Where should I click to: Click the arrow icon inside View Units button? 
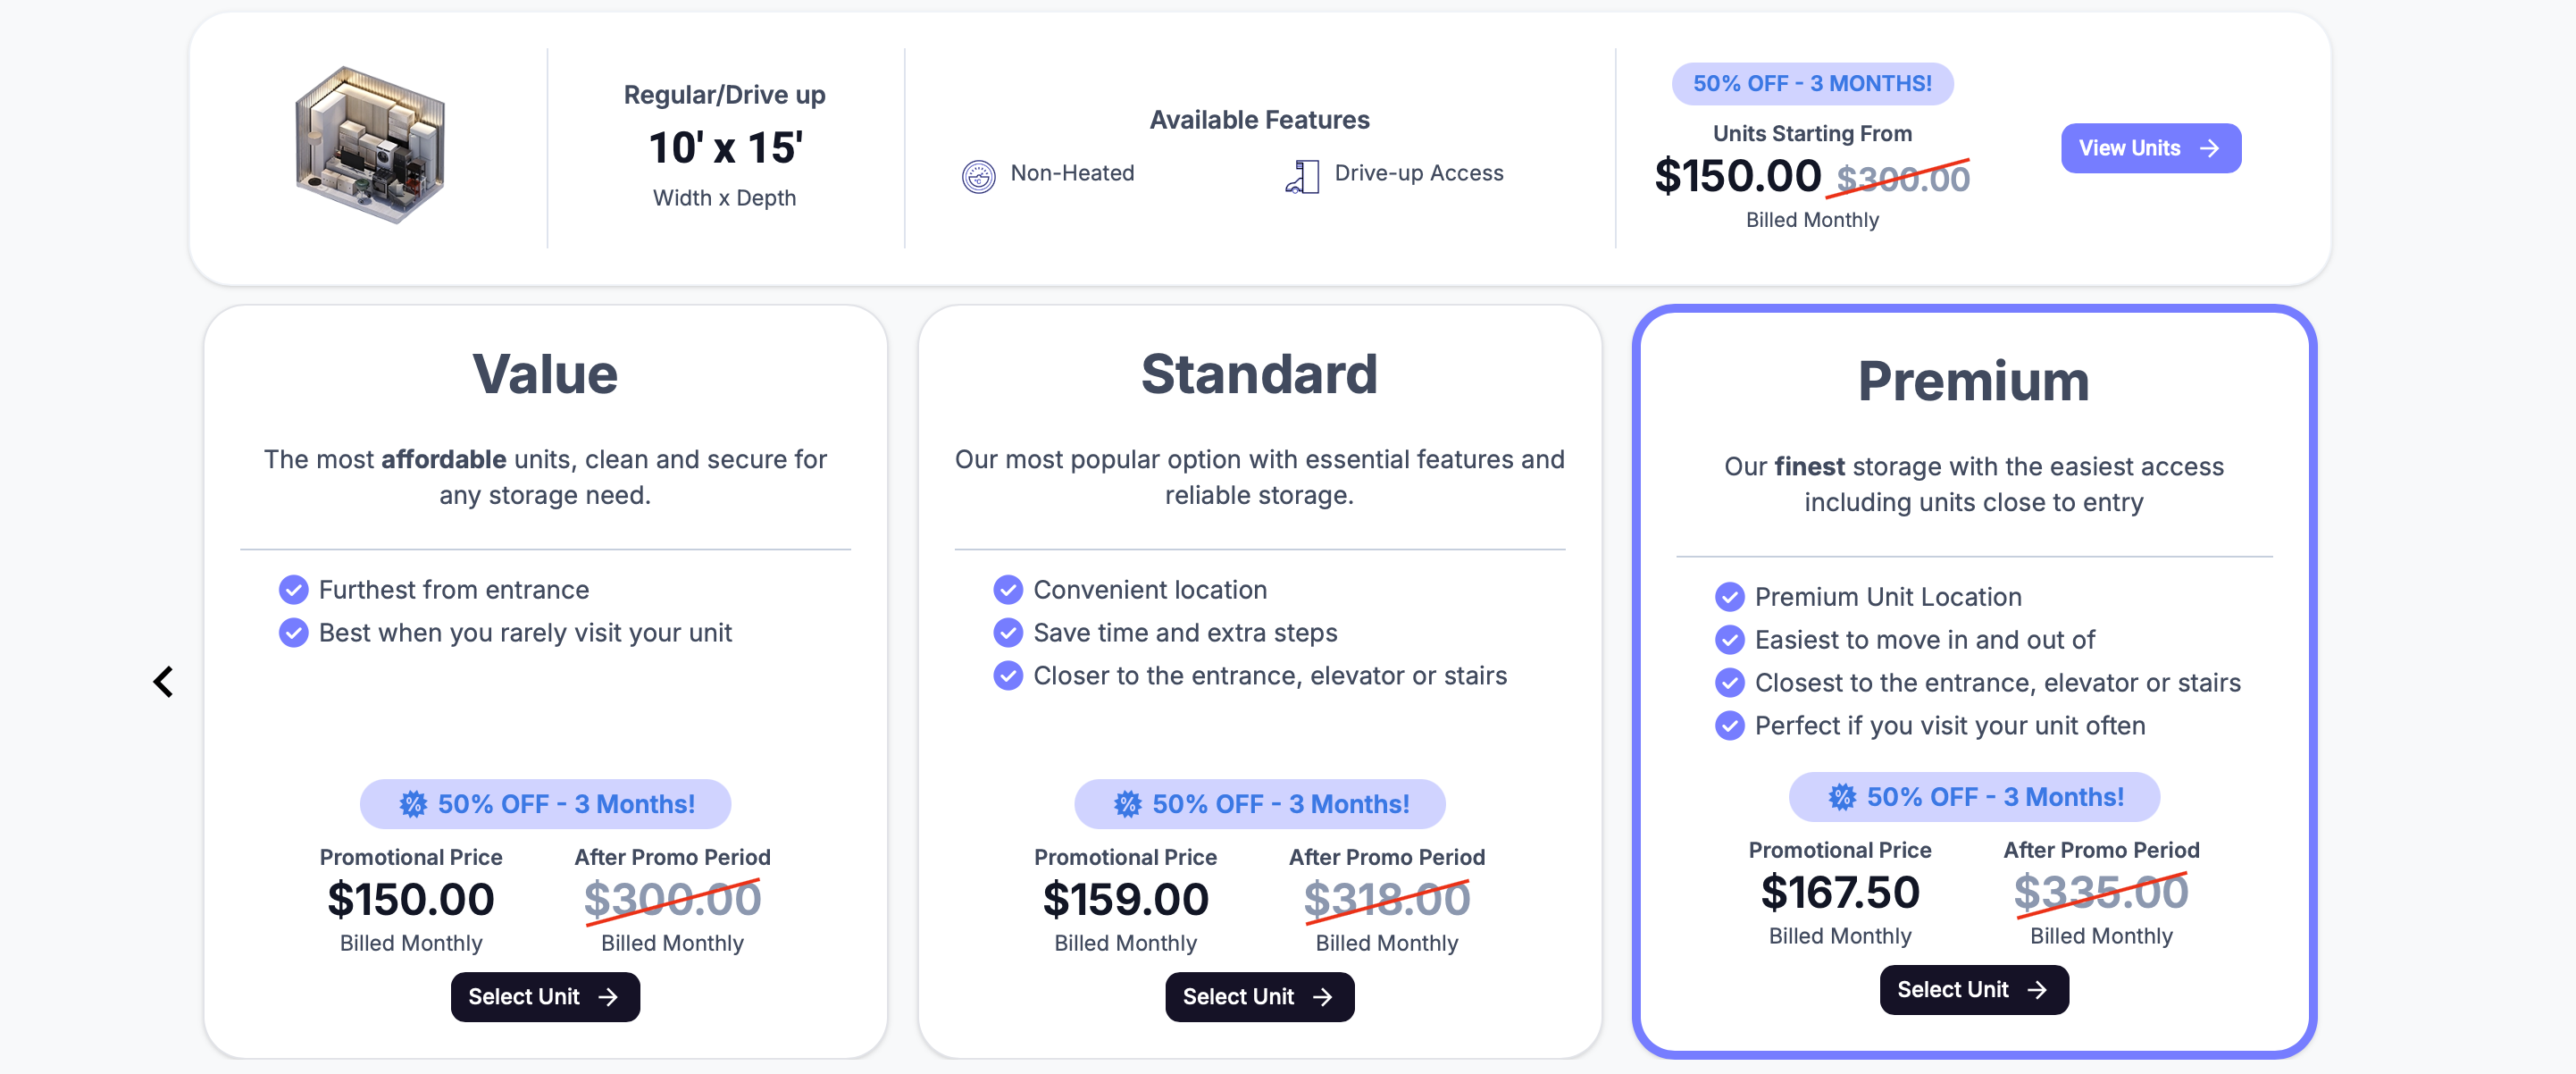click(x=2209, y=148)
